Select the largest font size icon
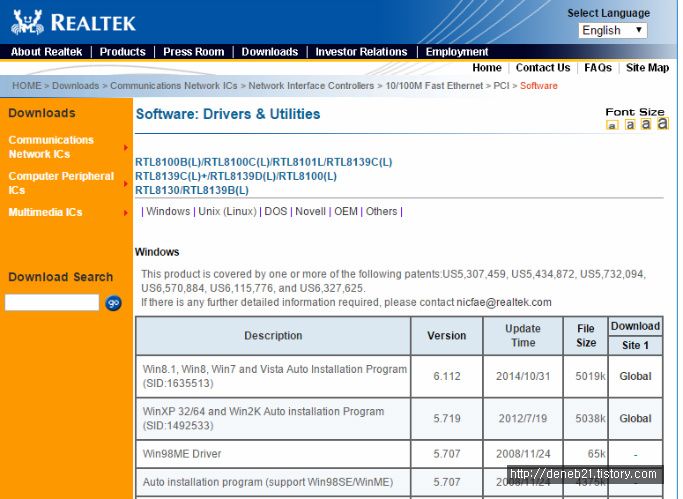 [663, 123]
